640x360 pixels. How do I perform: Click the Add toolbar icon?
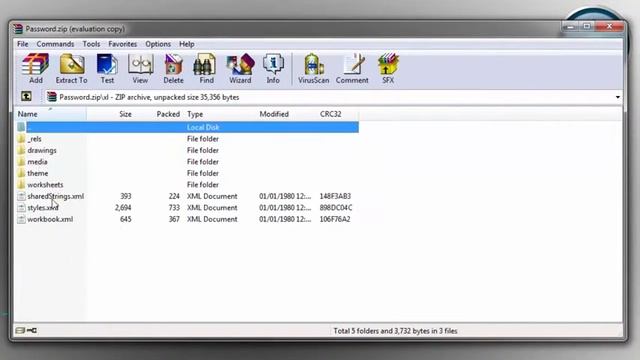point(36,69)
